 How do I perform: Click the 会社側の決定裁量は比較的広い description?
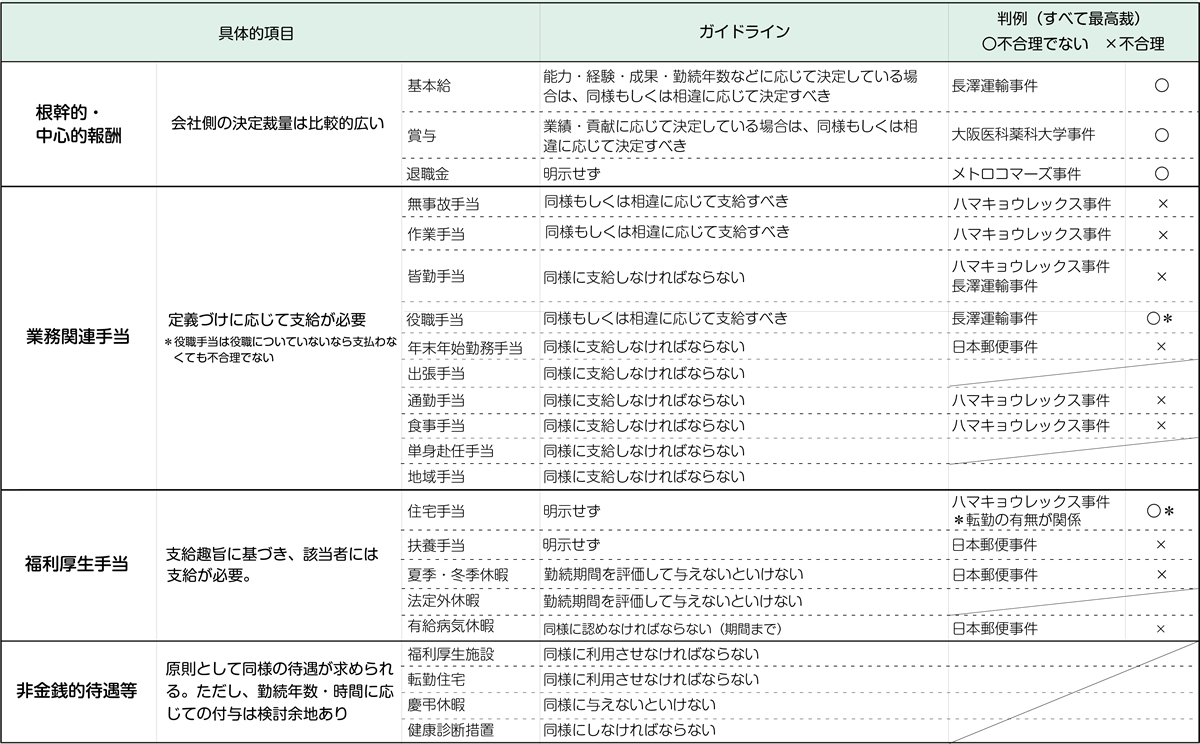(x=276, y=125)
